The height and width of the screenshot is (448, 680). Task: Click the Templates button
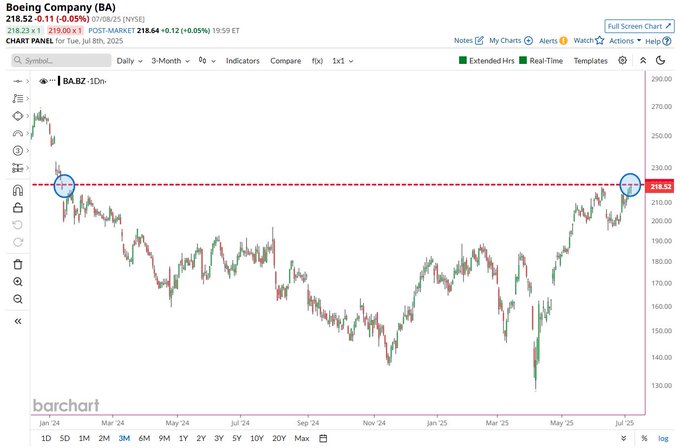pyautogui.click(x=590, y=61)
